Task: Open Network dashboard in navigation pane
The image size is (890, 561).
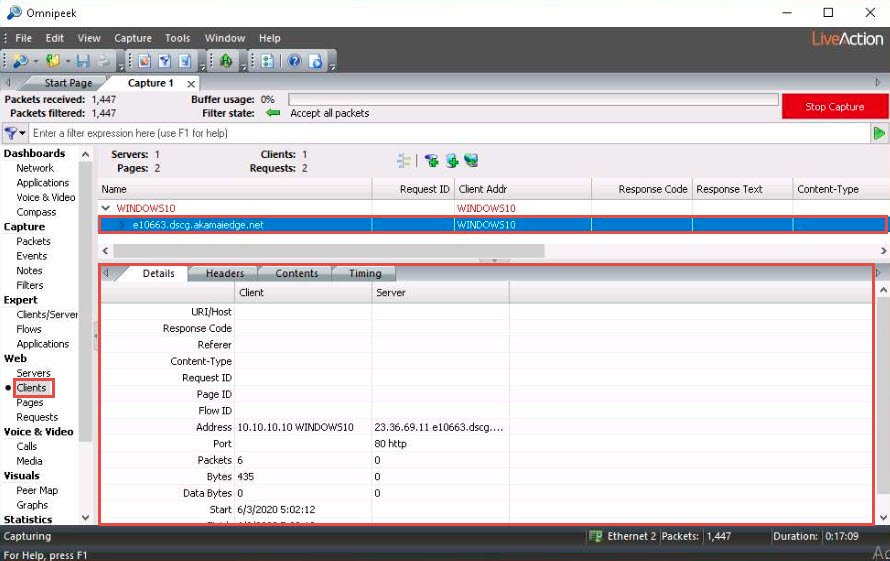Action: point(35,168)
